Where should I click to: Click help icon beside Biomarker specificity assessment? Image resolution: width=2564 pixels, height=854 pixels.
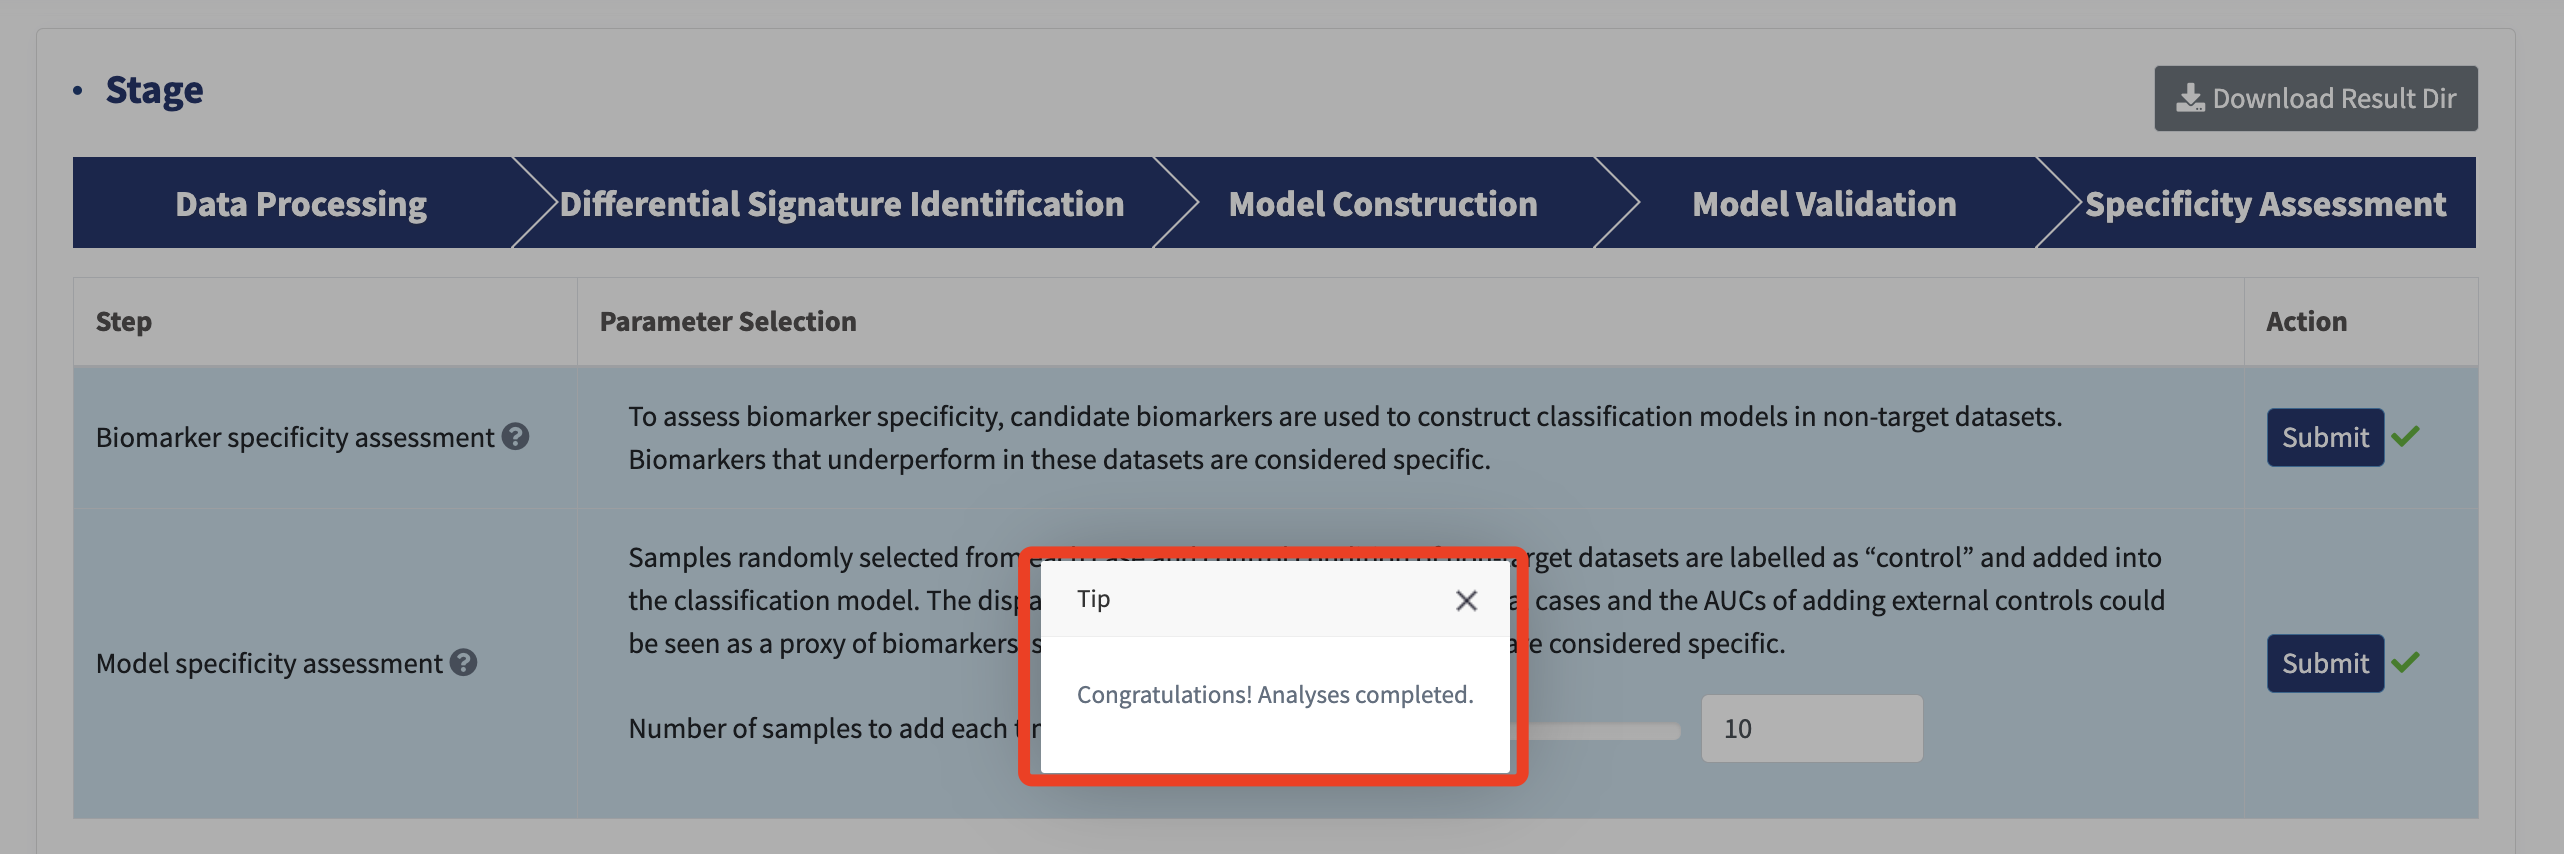(x=515, y=436)
